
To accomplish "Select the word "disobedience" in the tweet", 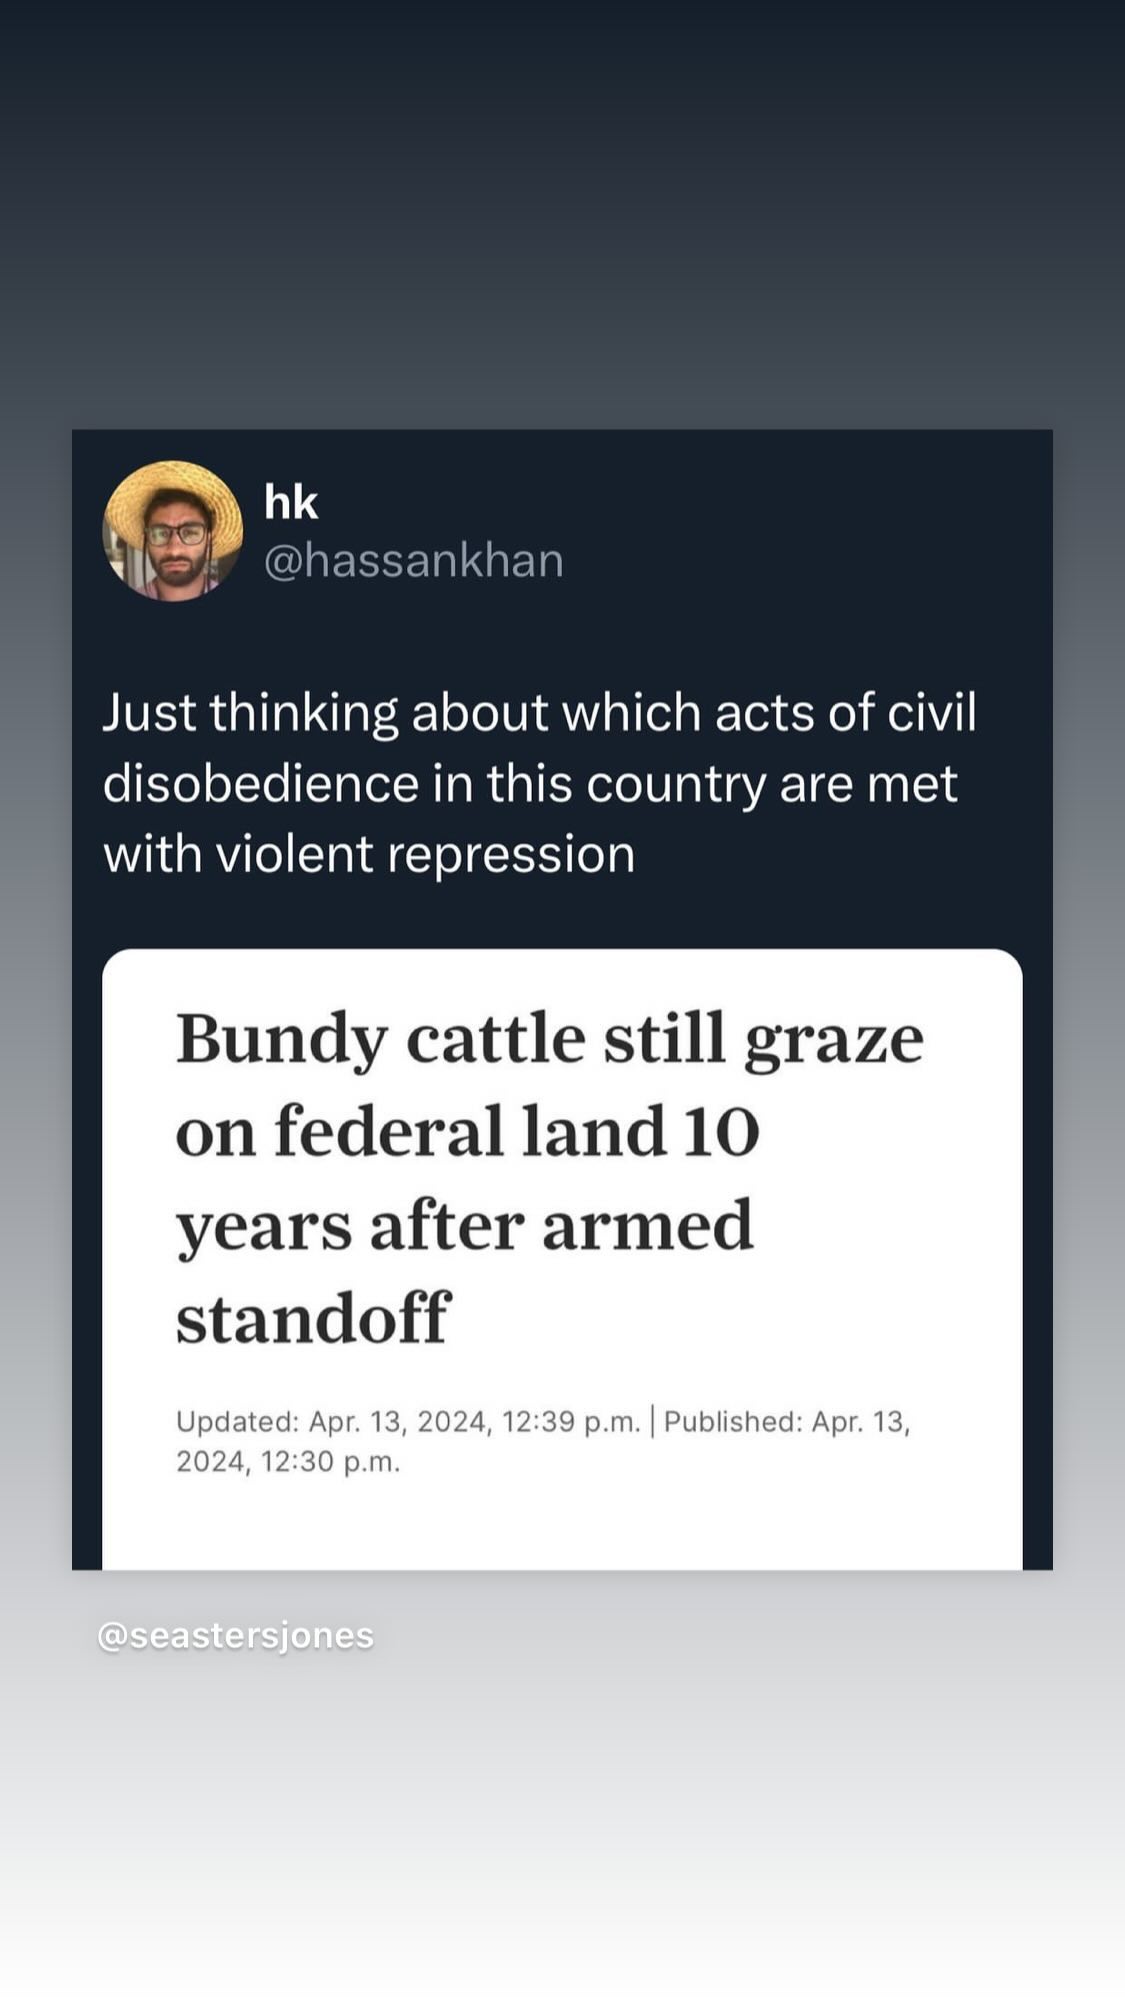I will coord(260,783).
